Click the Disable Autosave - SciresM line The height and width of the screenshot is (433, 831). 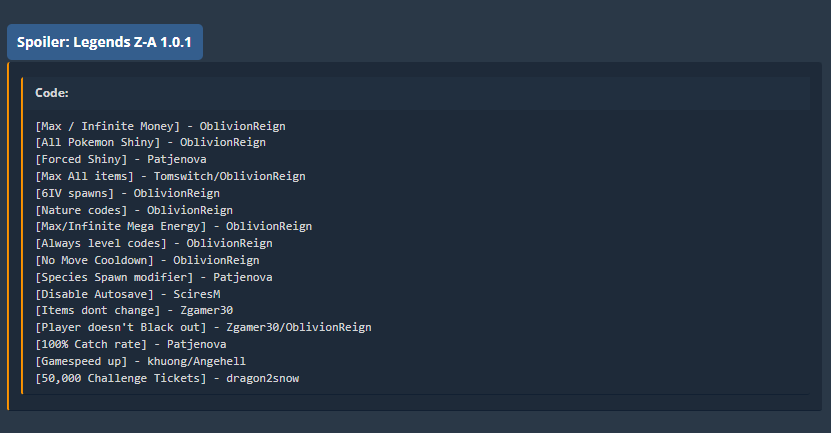click(x=128, y=294)
